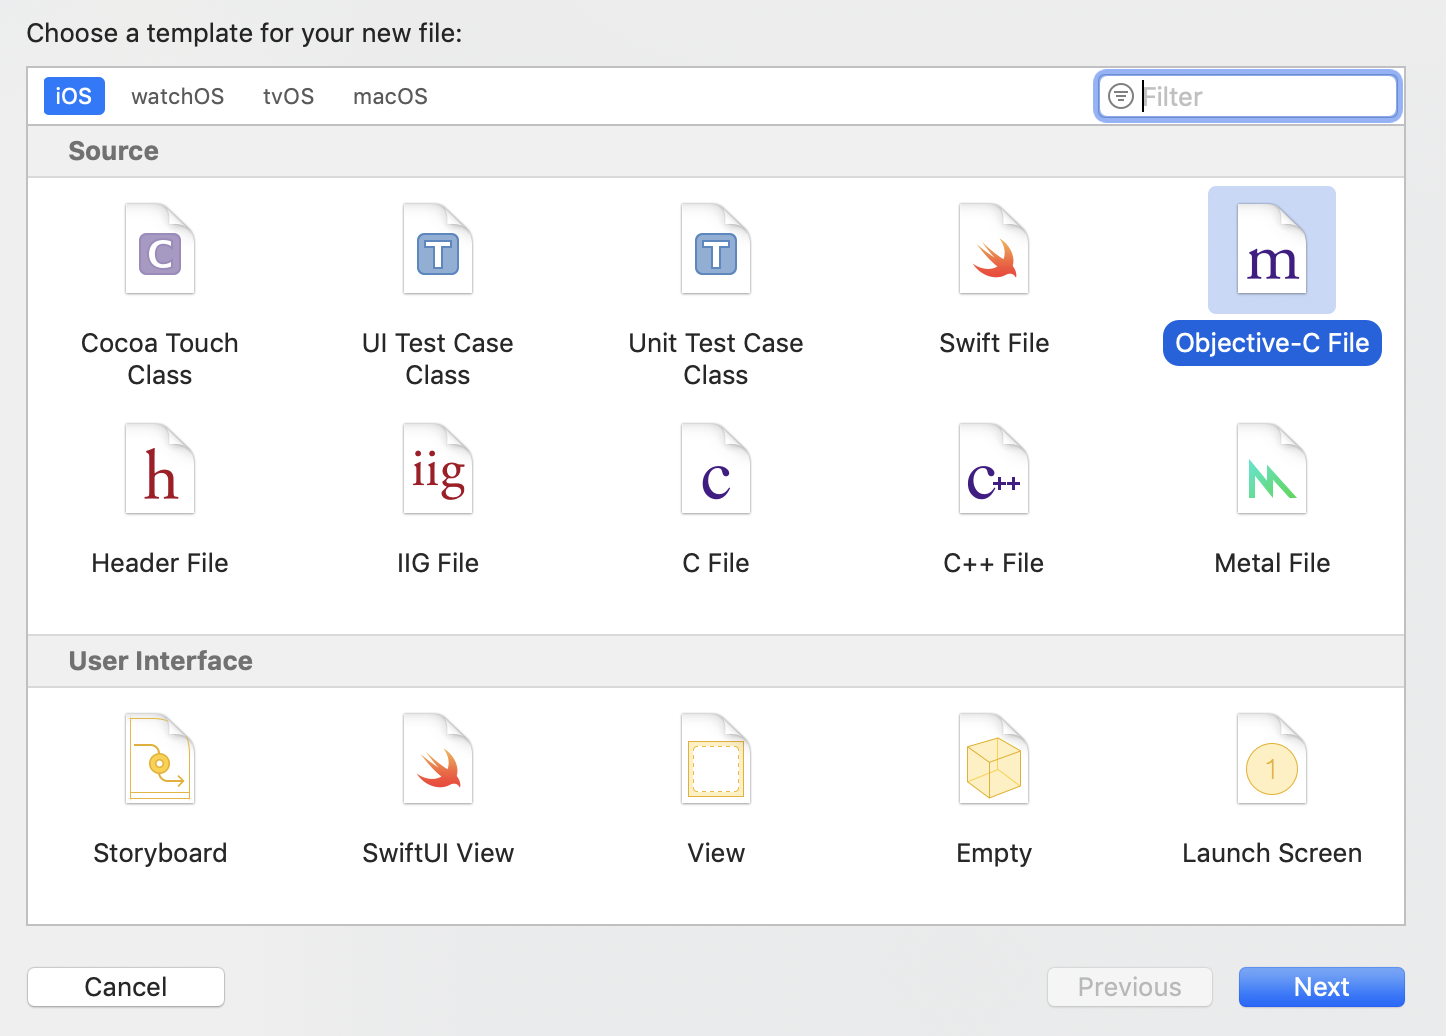Switch to the watchOS platform tab
The image size is (1446, 1036).
point(177,96)
